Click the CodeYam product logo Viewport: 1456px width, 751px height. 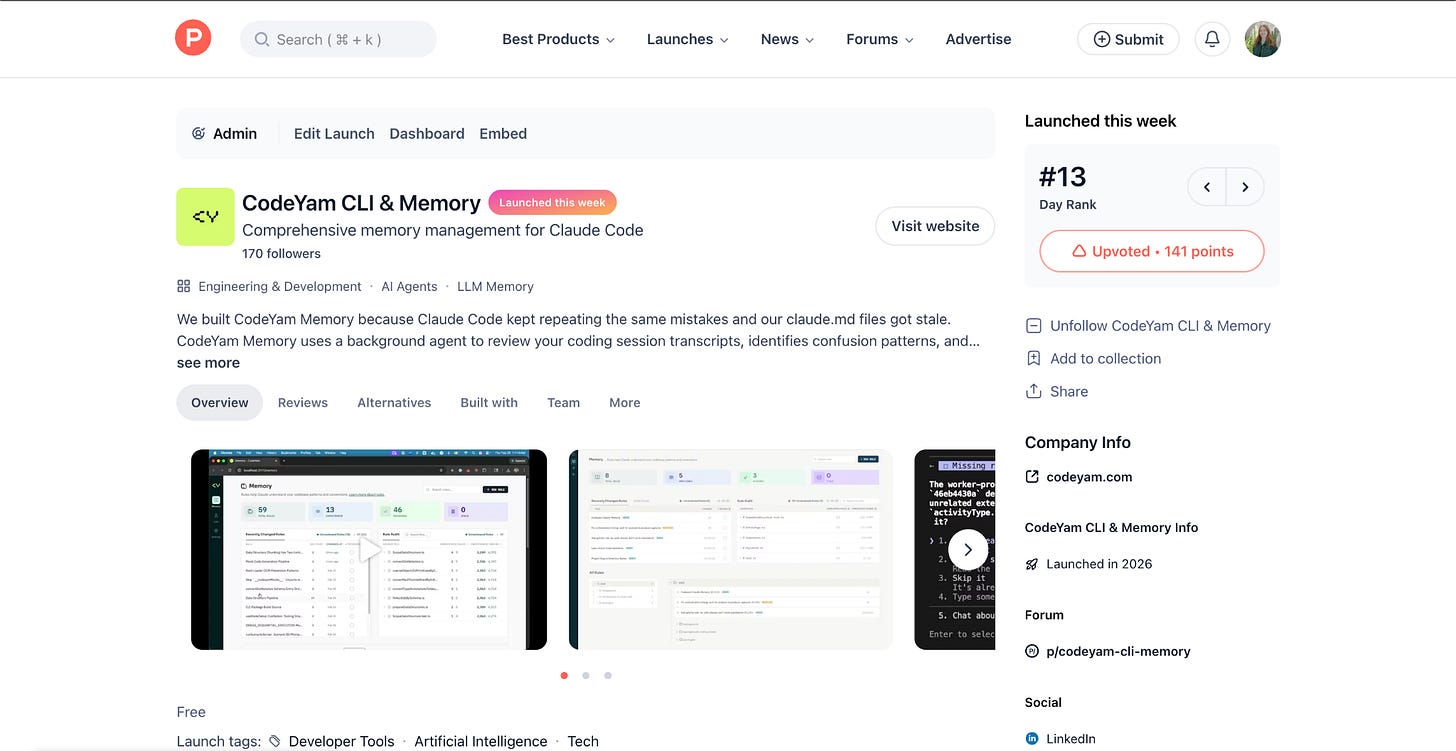[x=205, y=217]
